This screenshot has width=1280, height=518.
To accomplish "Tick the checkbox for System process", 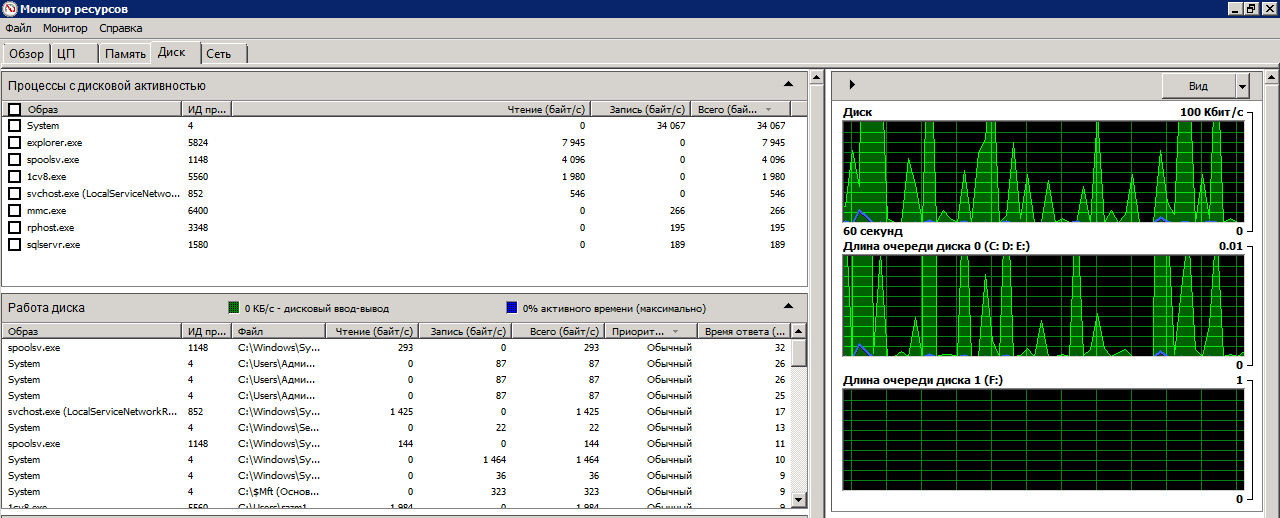I will pos(14,126).
